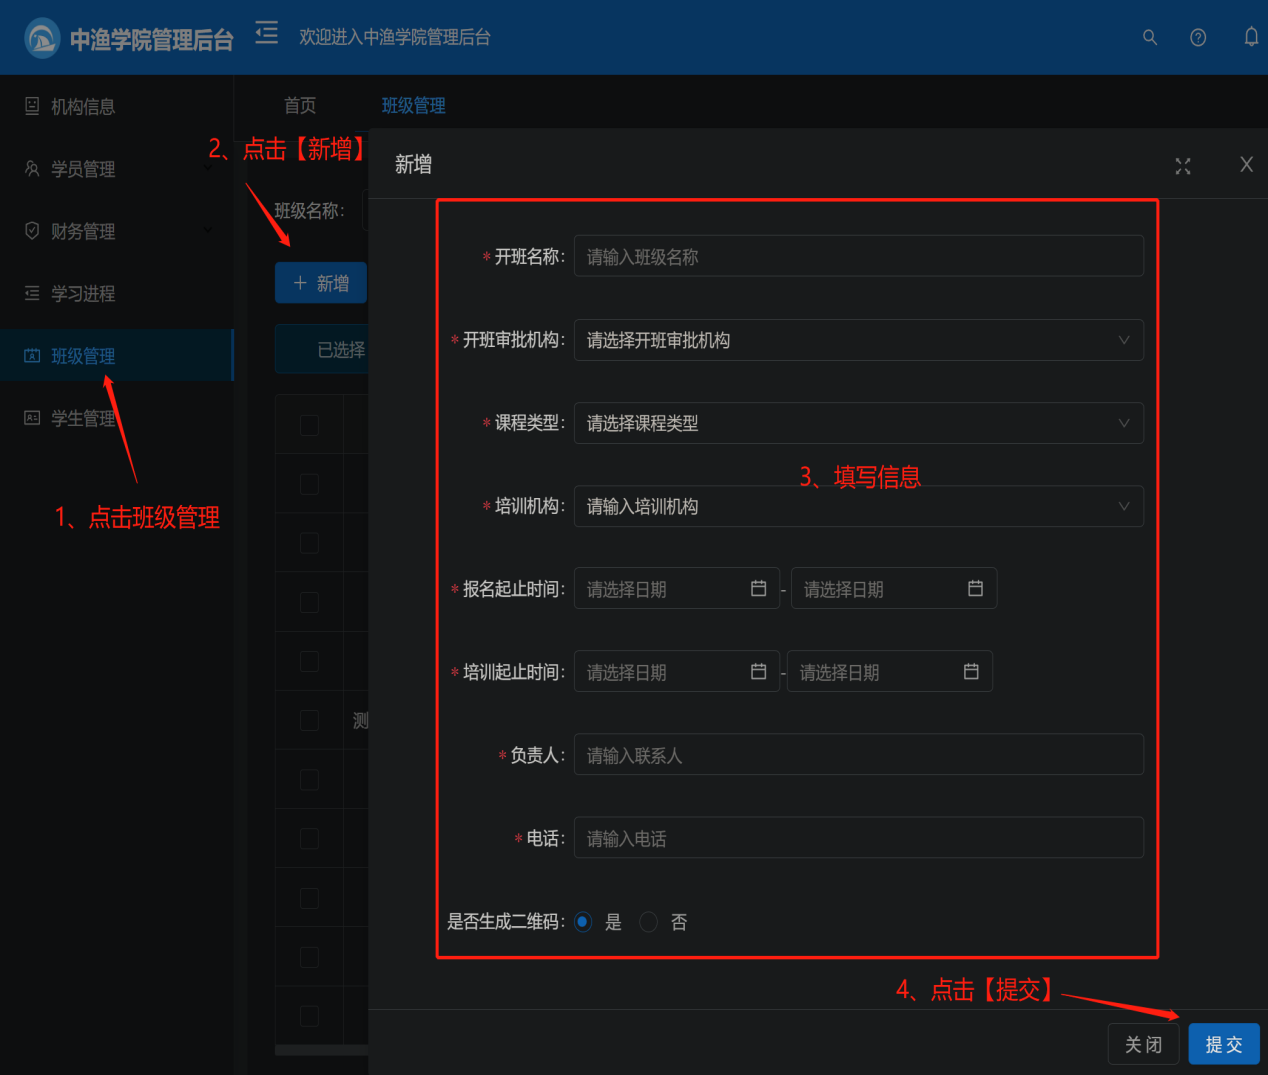Click the 提交 button

coord(1224,1044)
